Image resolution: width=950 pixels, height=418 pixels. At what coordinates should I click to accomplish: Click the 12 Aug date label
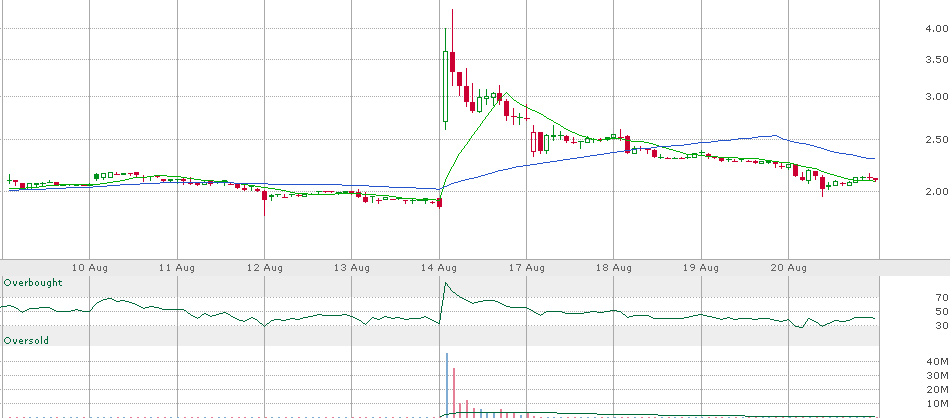click(265, 268)
